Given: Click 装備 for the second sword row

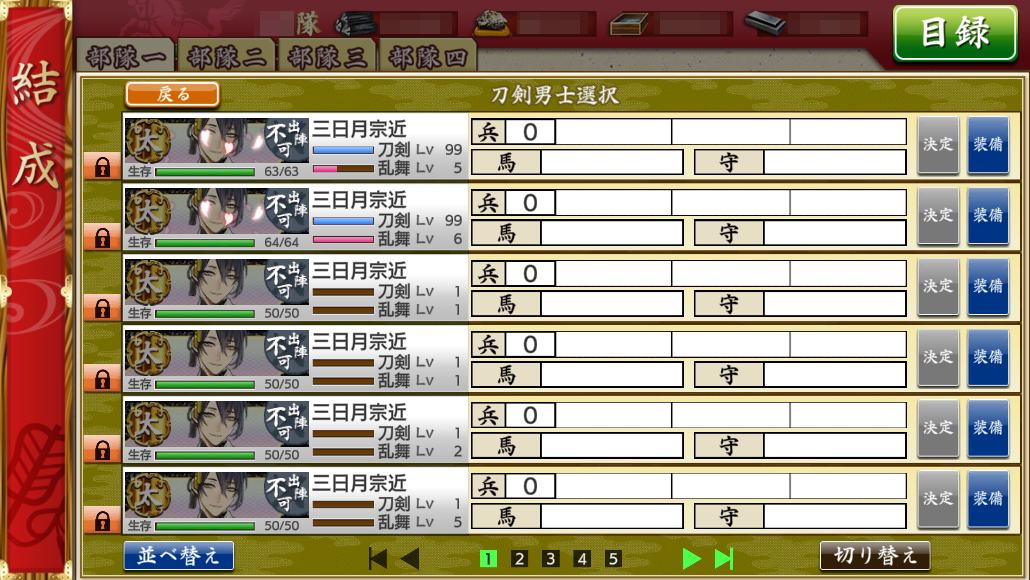Looking at the screenshot, I should (x=988, y=215).
